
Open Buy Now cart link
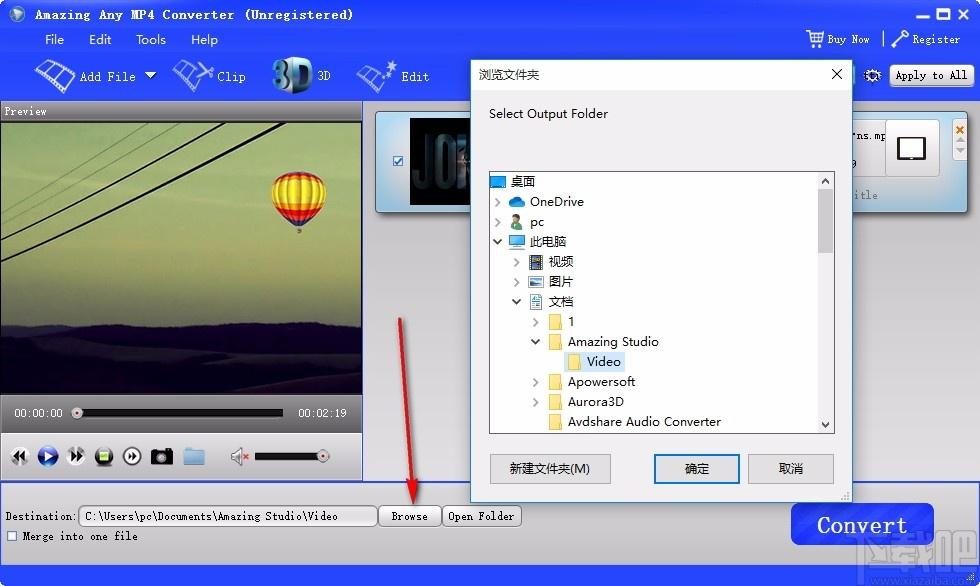coord(838,39)
